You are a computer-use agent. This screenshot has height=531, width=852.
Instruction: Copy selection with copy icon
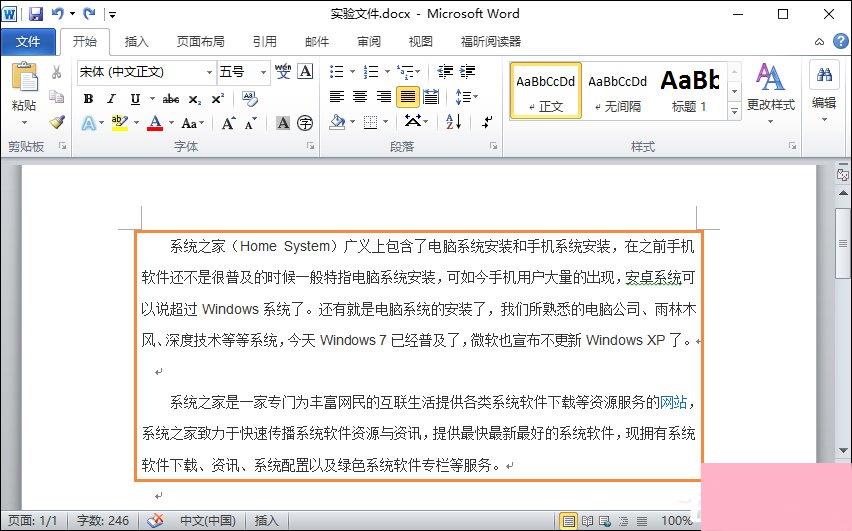coord(57,97)
